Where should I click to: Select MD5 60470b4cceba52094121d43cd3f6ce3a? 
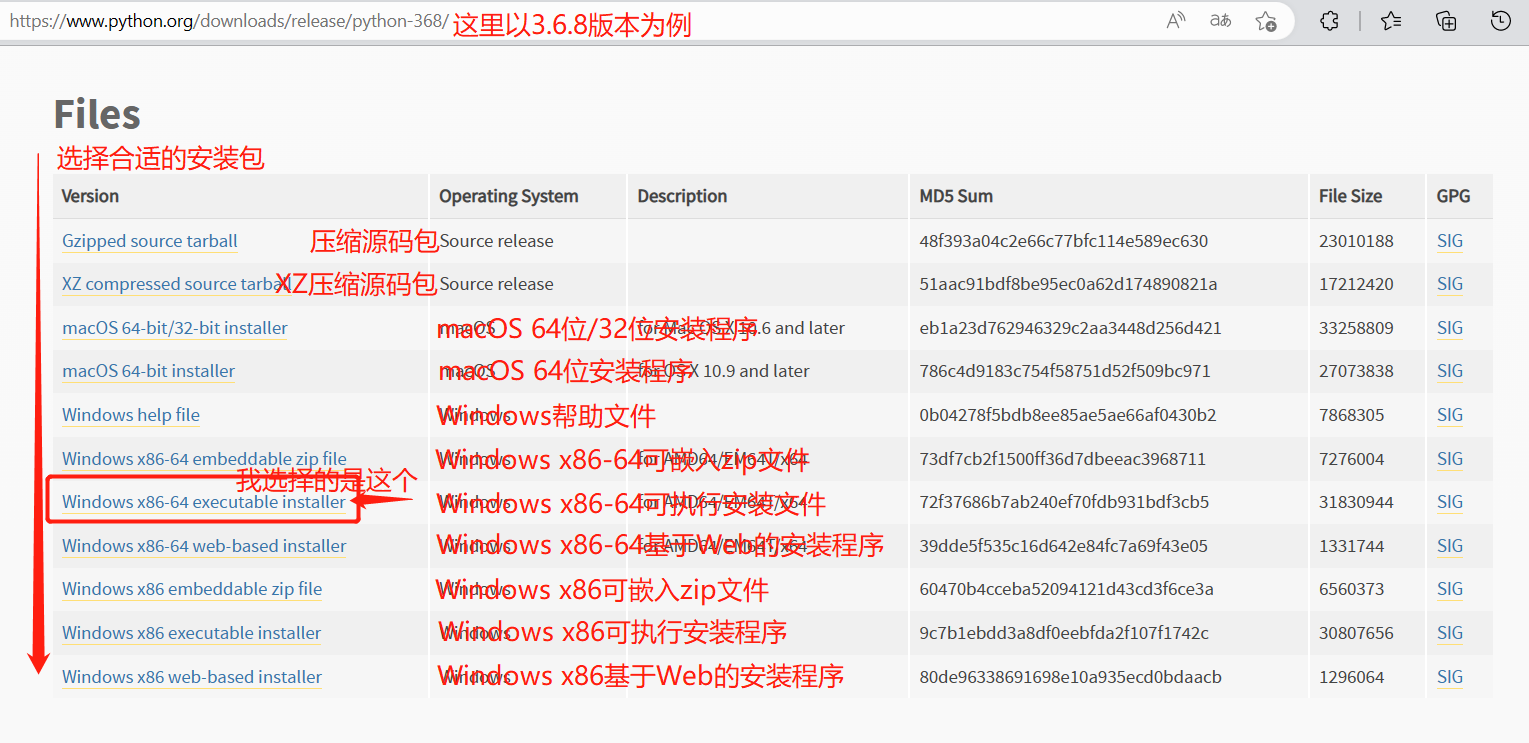[x=1067, y=589]
